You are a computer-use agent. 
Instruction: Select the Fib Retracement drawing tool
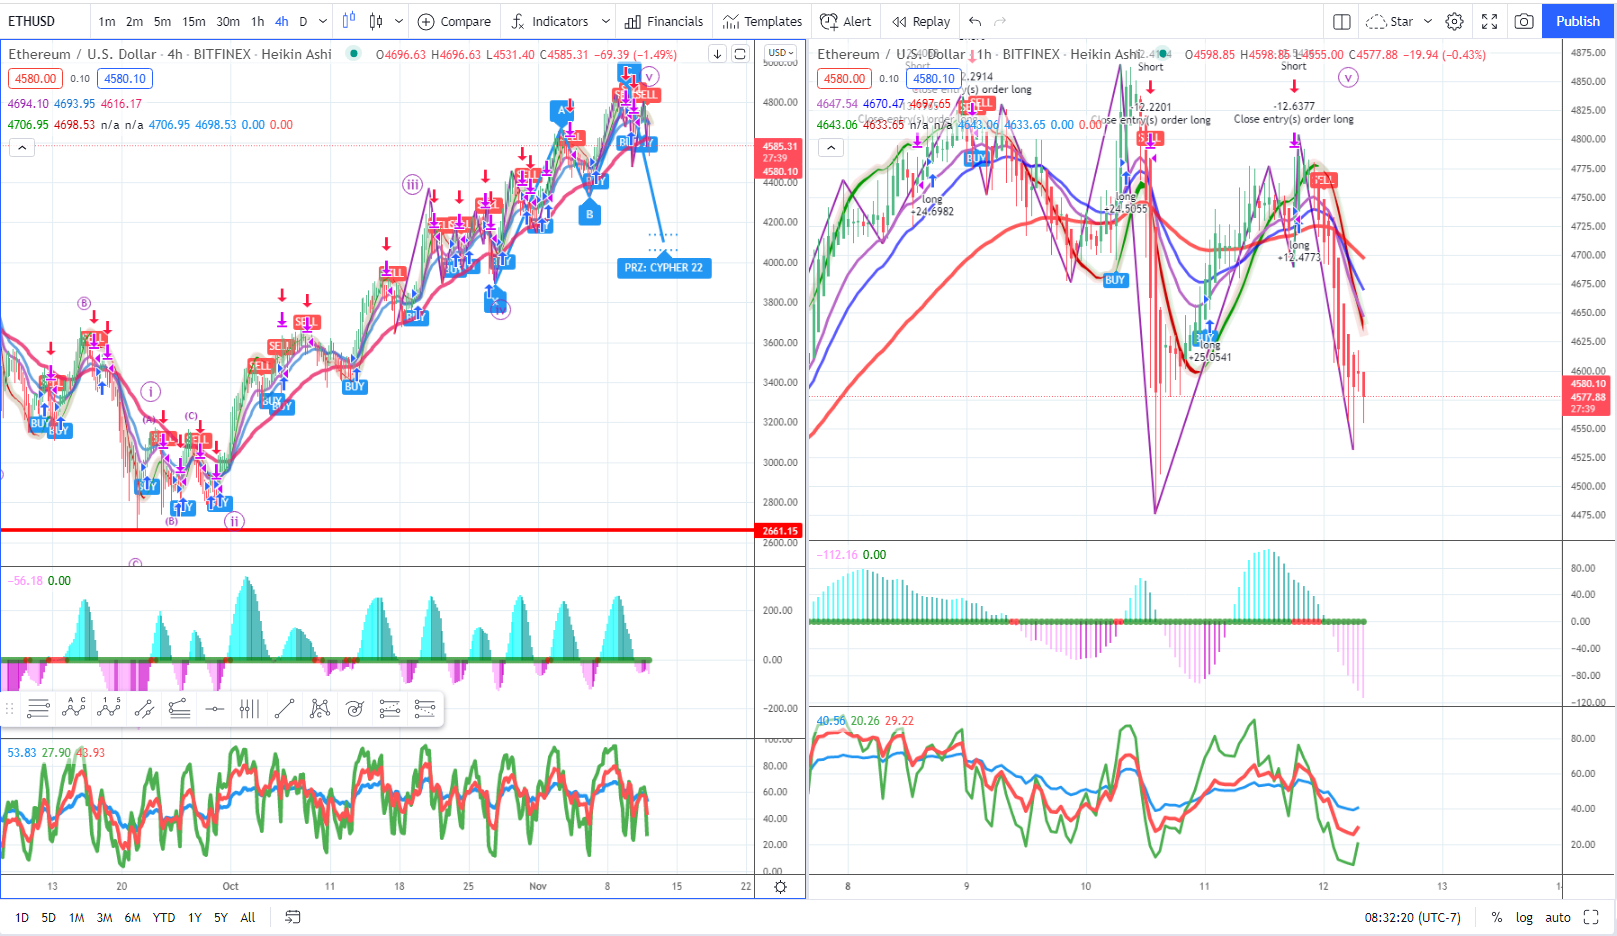(39, 709)
